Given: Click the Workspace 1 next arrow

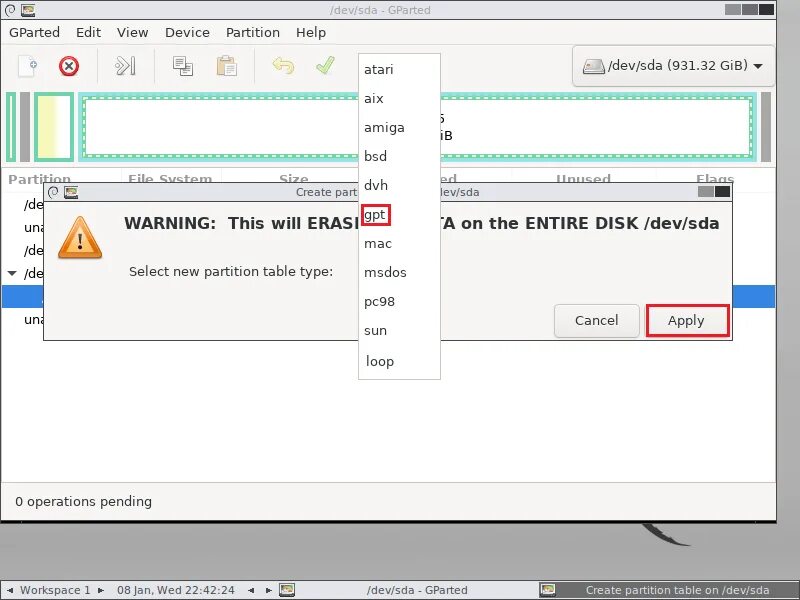Looking at the screenshot, I should point(101,590).
